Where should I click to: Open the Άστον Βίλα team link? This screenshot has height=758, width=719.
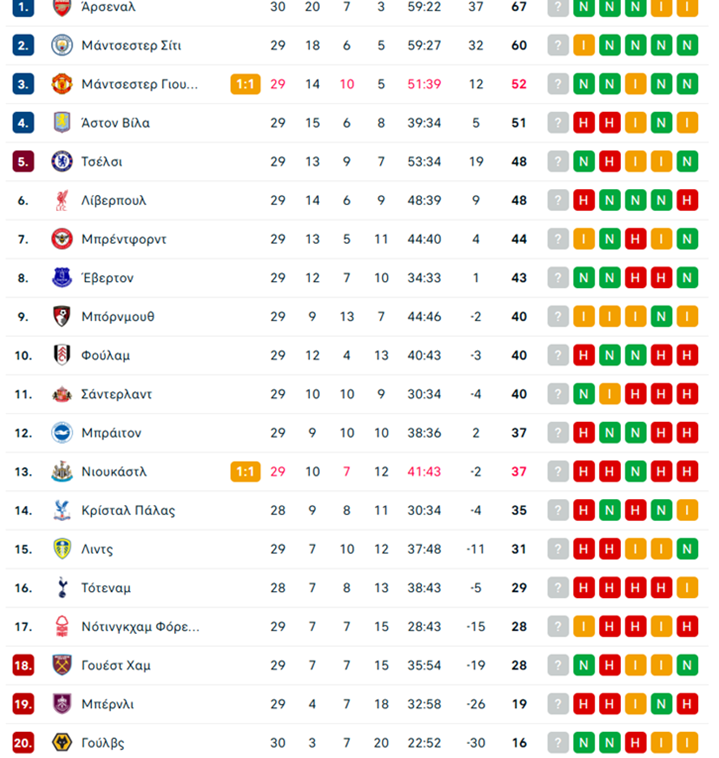[x=116, y=123]
